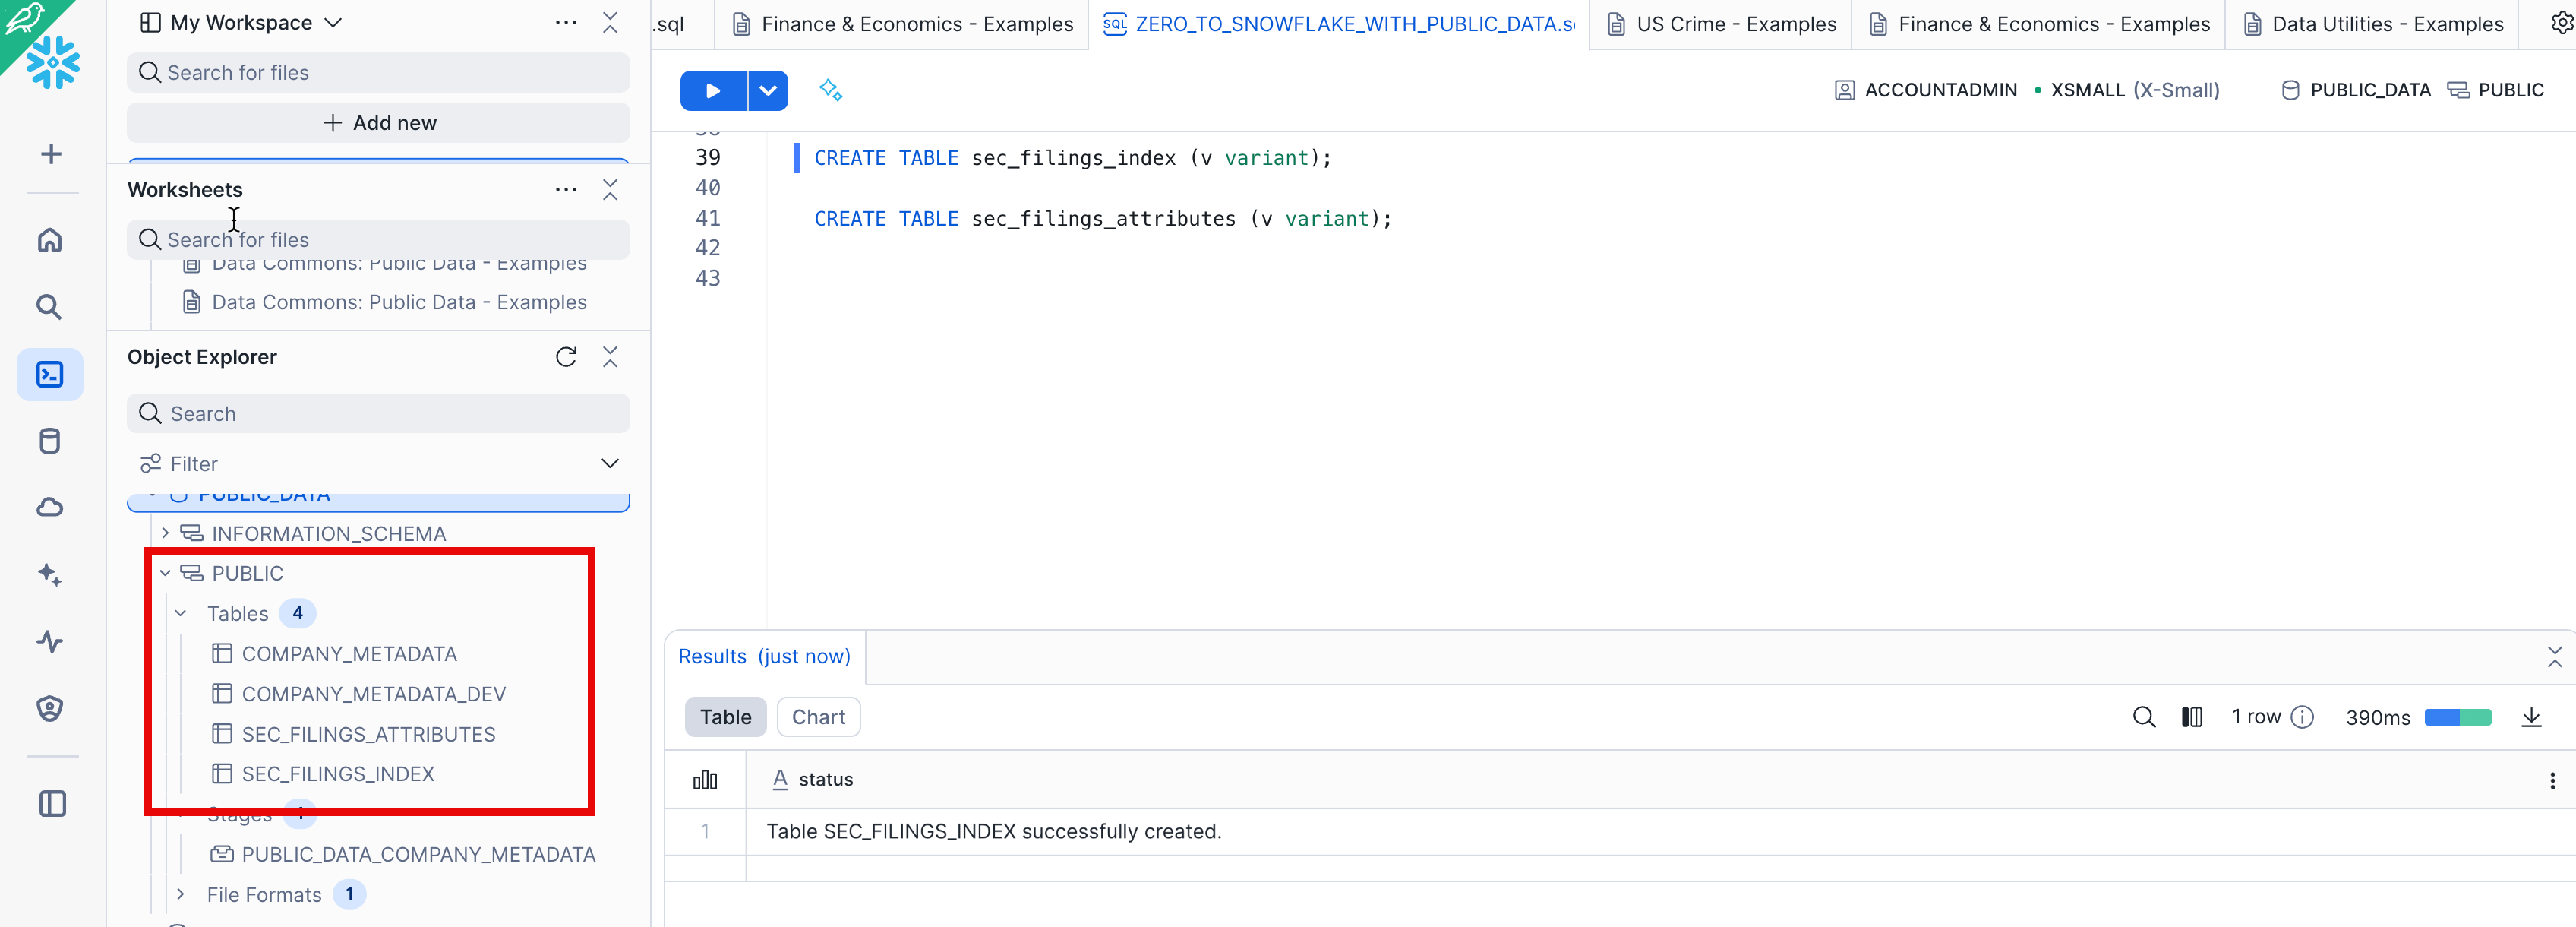This screenshot has width=2576, height=927.
Task: Search within the results table
Action: tap(2143, 717)
